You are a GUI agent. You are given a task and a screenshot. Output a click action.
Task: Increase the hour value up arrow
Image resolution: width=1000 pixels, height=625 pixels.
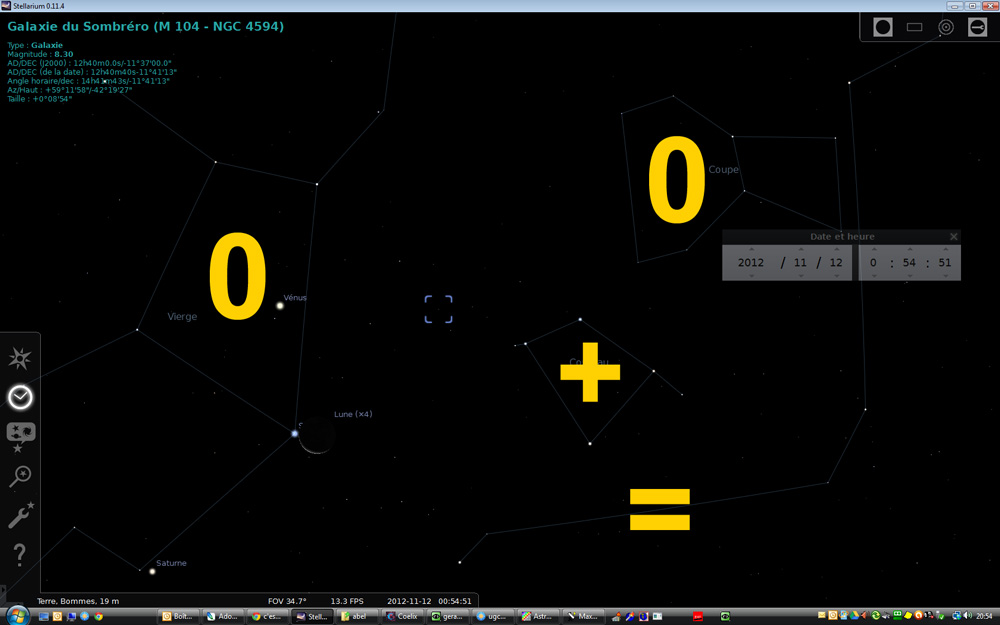pos(874,249)
